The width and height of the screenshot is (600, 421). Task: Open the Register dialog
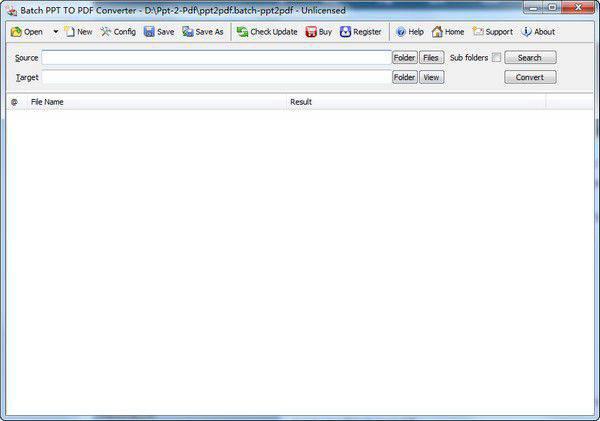click(x=360, y=32)
